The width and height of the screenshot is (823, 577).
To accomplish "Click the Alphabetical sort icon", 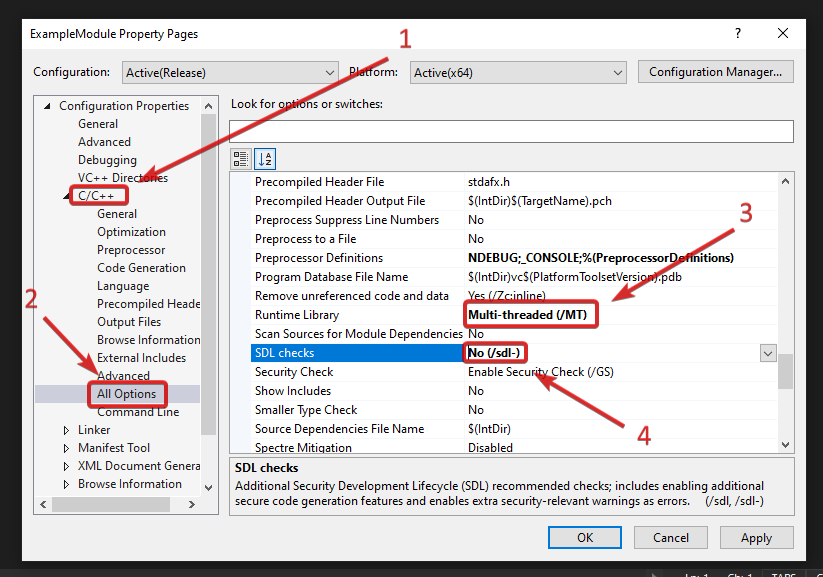I will pos(264,158).
